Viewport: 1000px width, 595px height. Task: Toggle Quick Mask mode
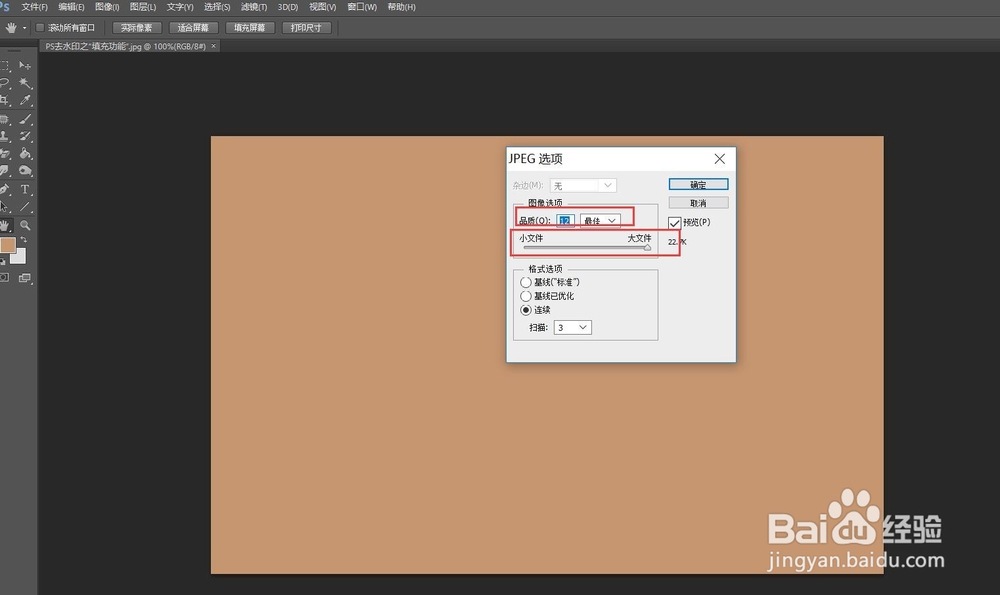pos(4,278)
